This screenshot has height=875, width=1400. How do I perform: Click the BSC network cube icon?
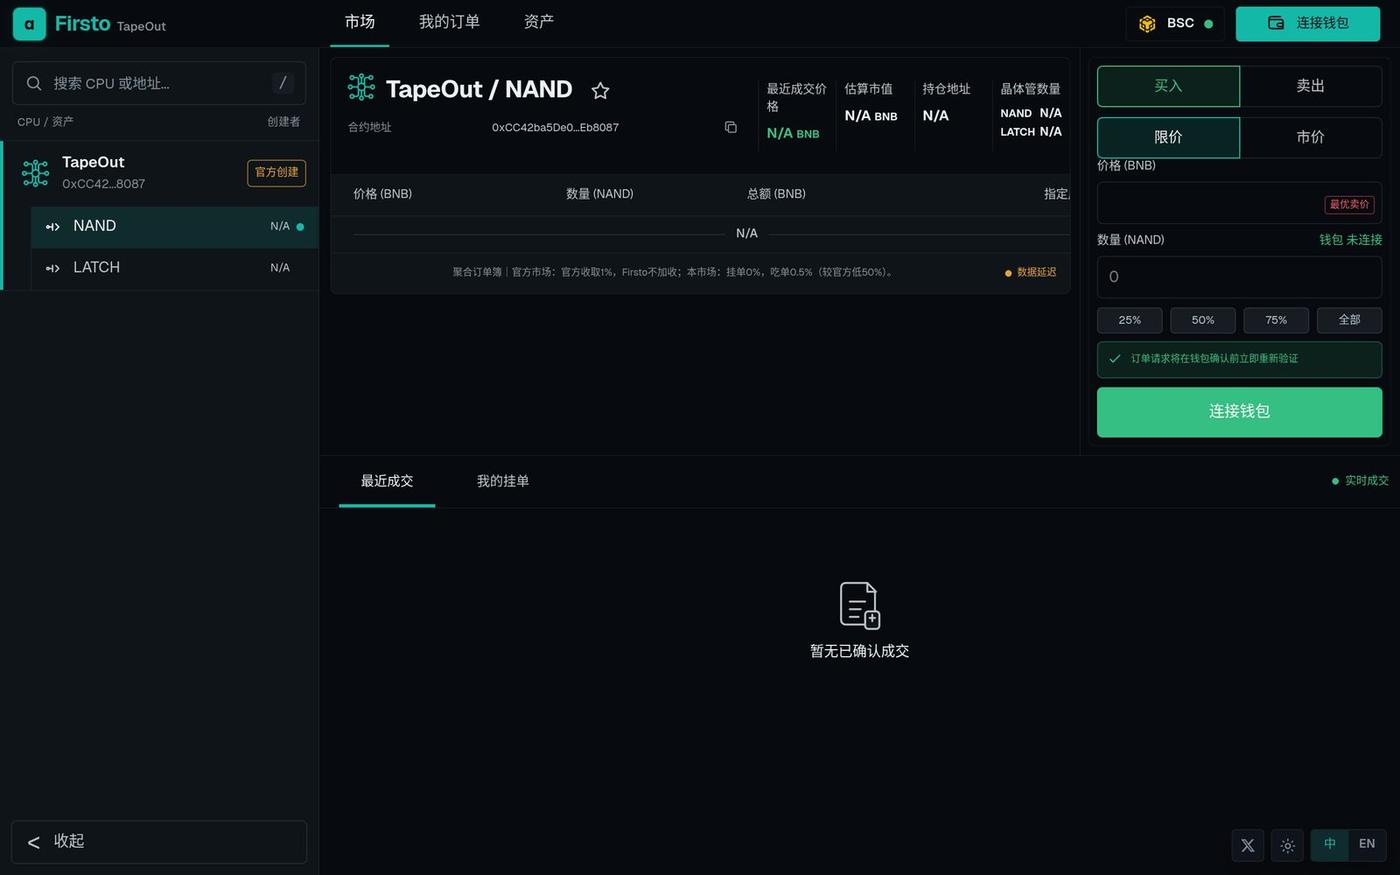pyautogui.click(x=1147, y=23)
